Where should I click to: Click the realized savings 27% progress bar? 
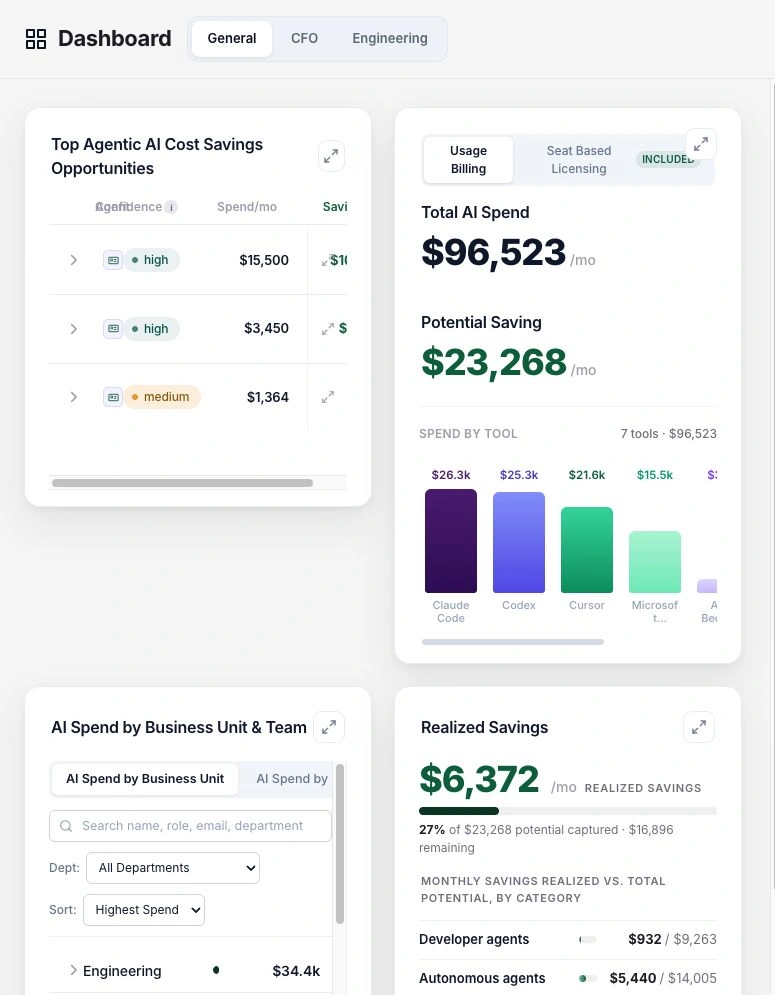(x=567, y=811)
